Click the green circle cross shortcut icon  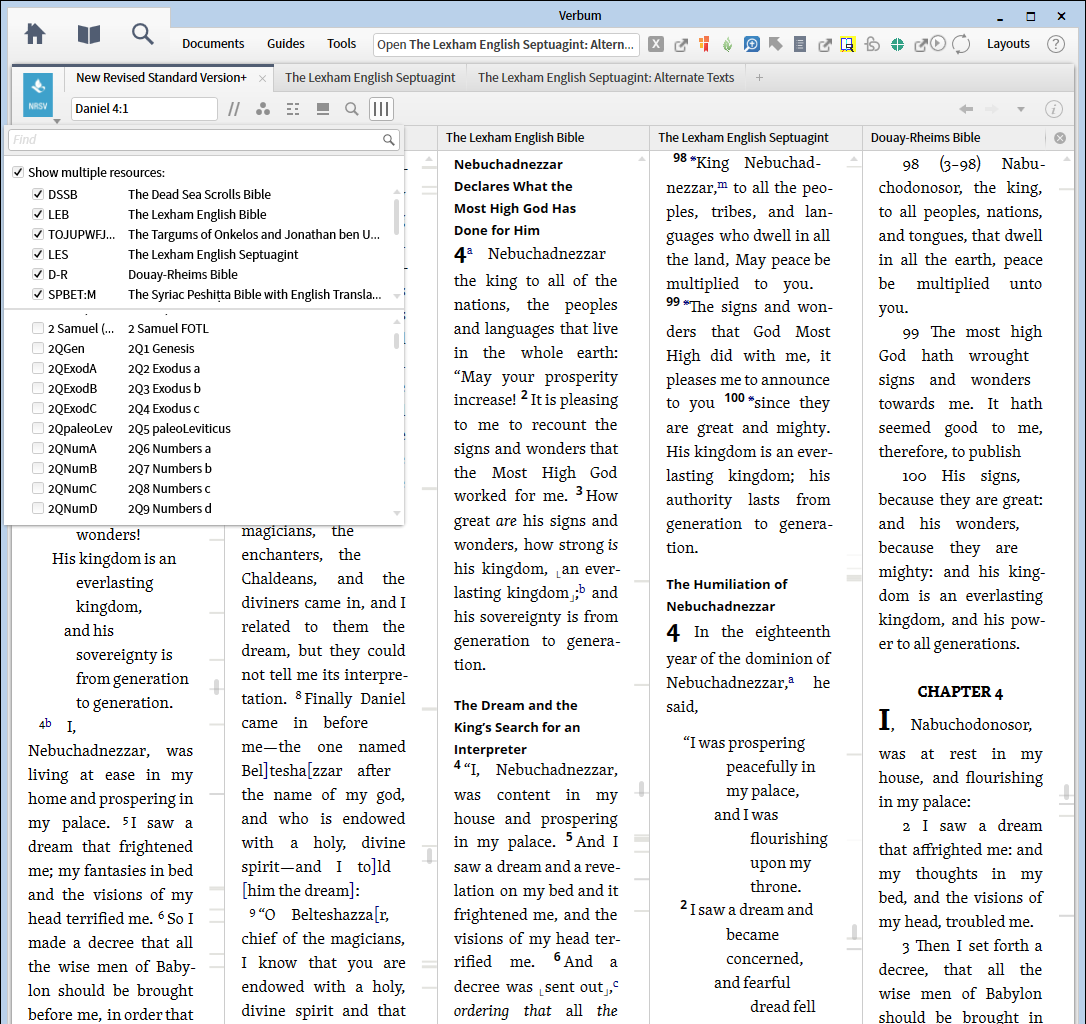897,44
